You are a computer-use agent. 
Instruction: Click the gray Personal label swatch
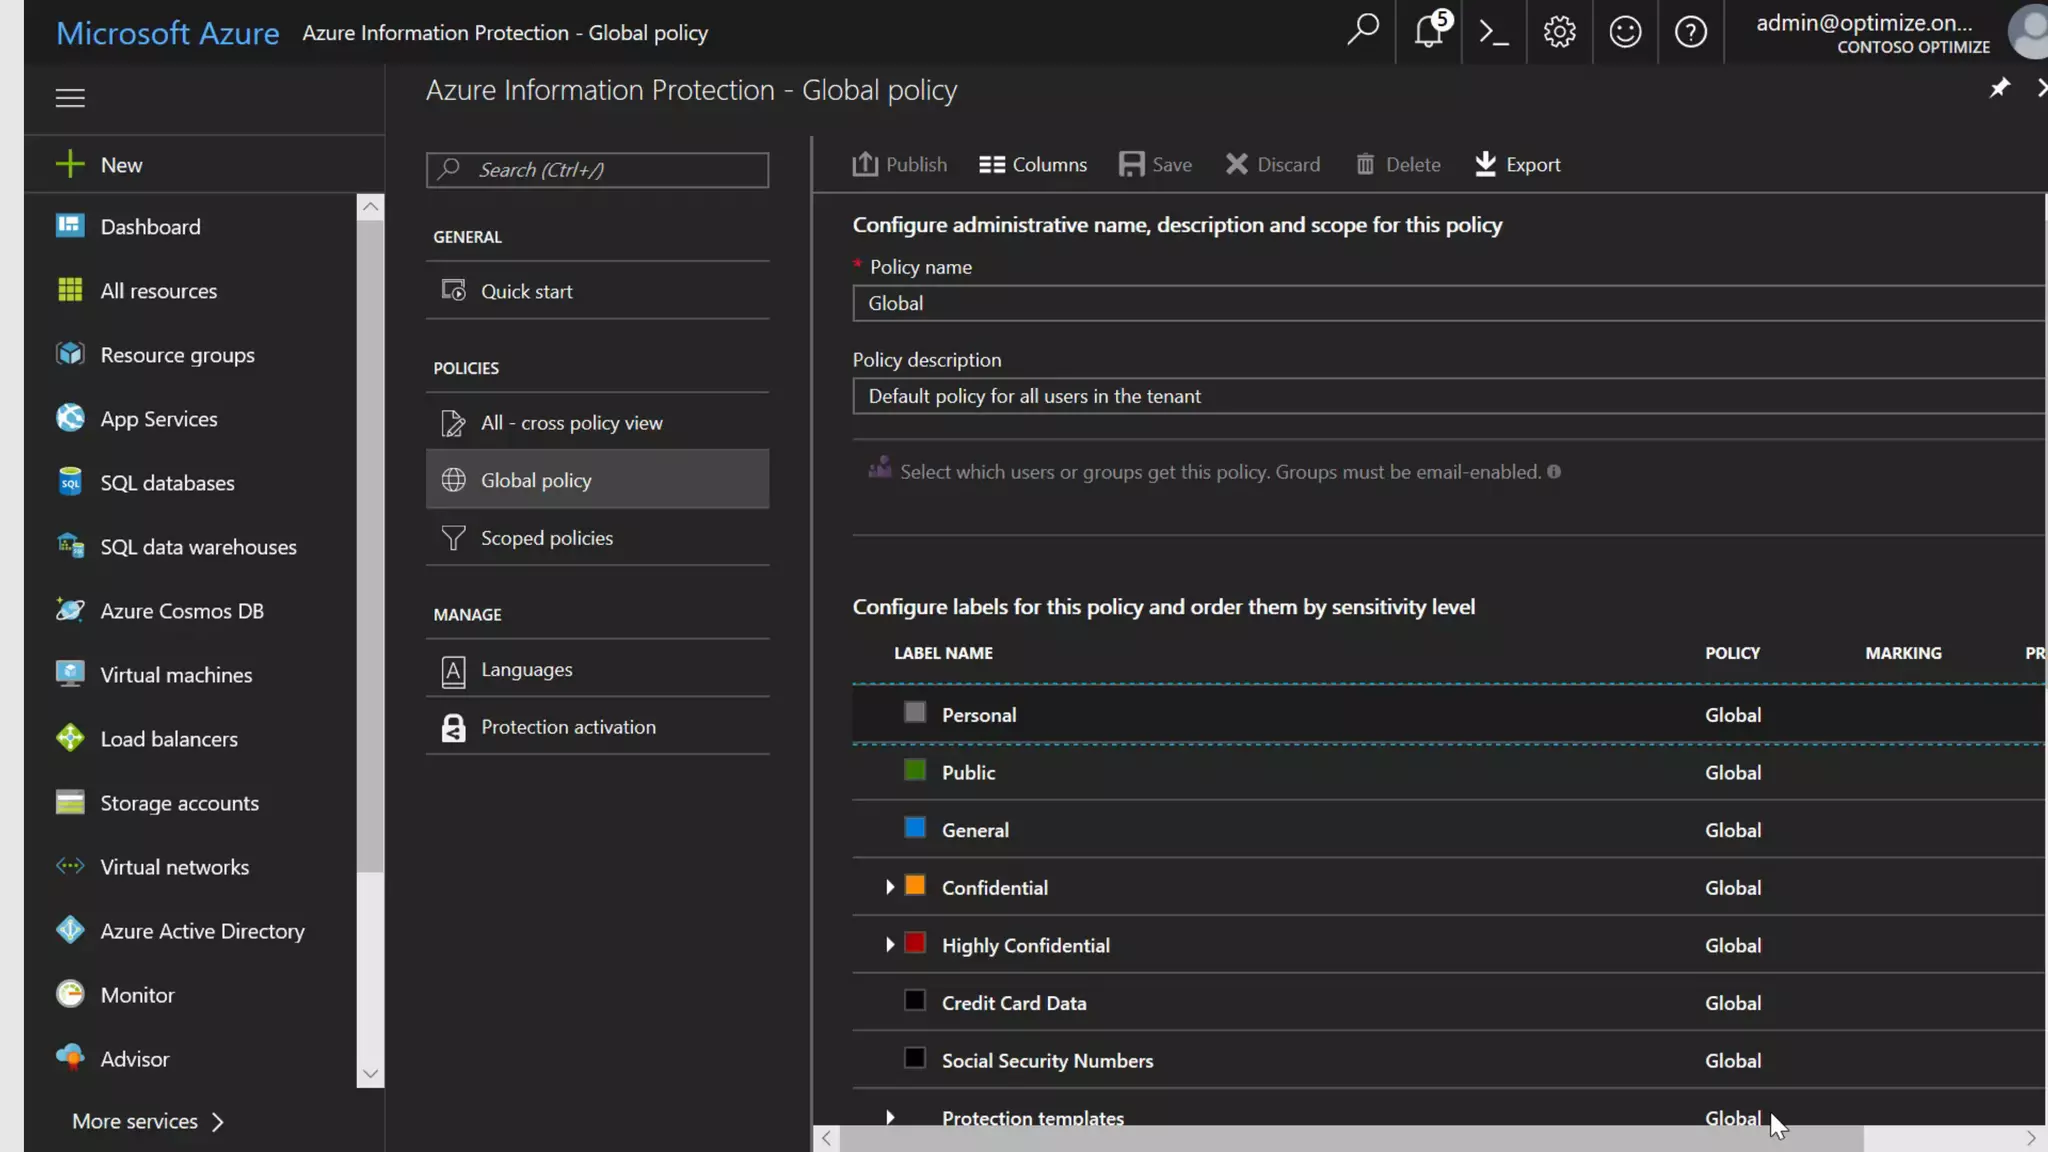coord(914,712)
